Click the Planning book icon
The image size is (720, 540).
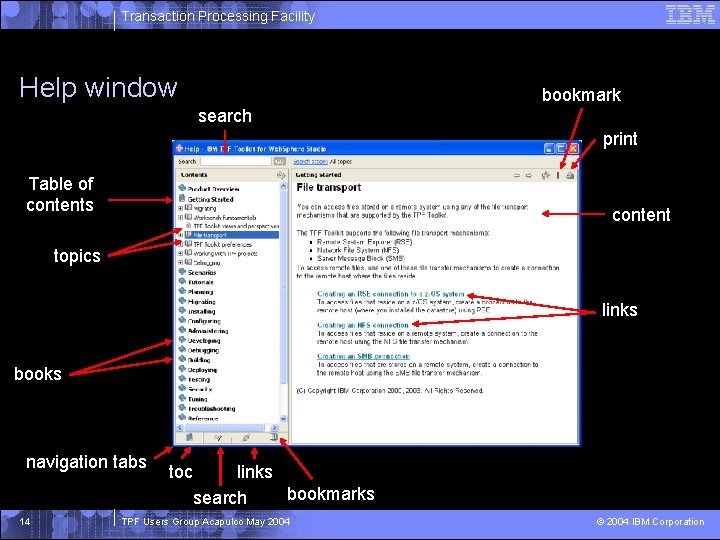click(x=182, y=291)
